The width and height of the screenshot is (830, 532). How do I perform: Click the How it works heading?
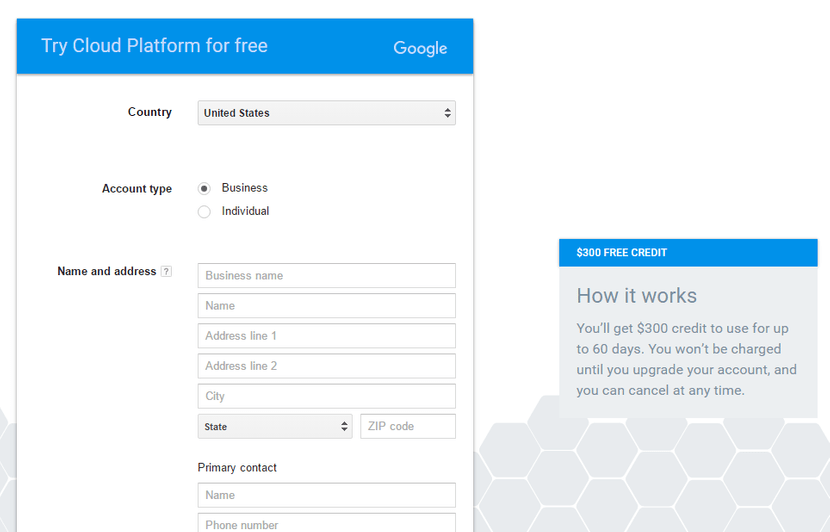[637, 295]
